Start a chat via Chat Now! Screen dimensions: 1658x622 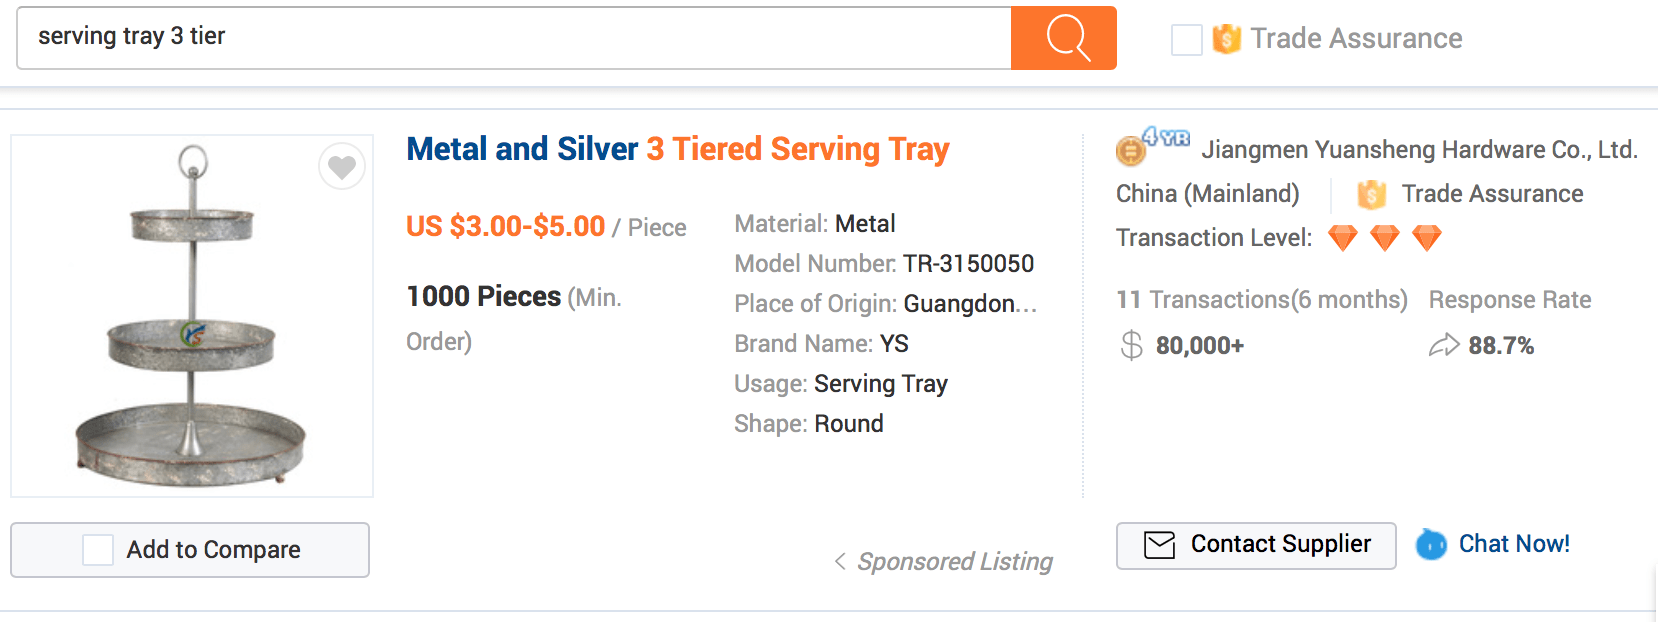1514,544
